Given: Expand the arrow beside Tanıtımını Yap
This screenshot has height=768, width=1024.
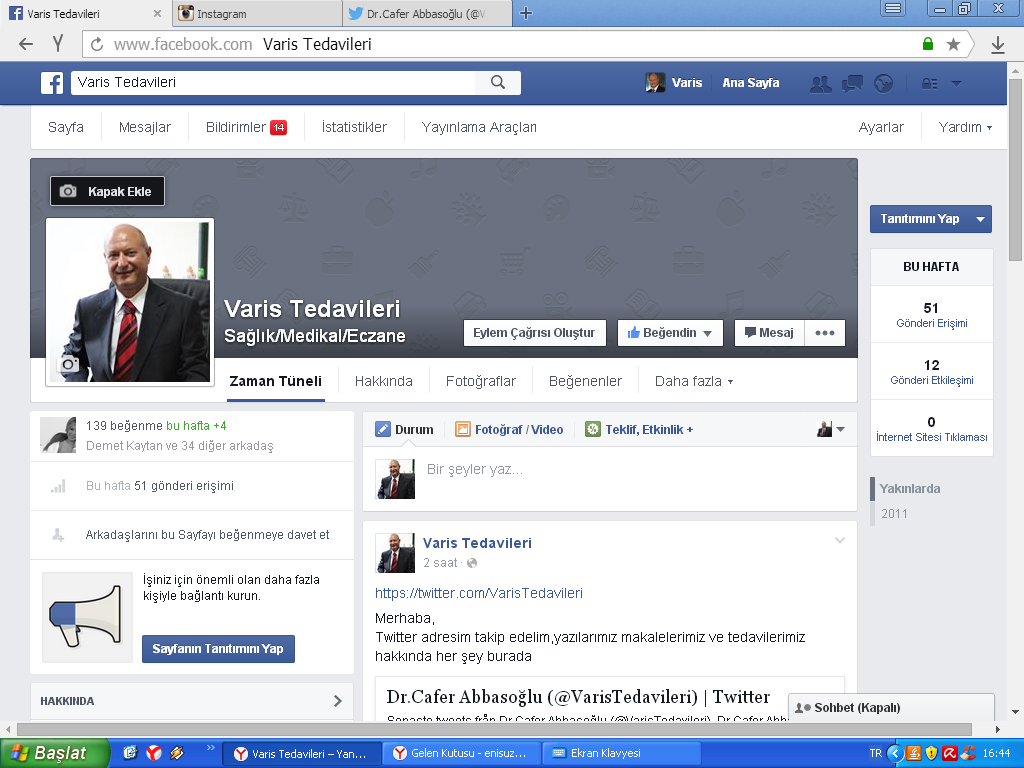Looking at the screenshot, I should pyautogui.click(x=980, y=219).
